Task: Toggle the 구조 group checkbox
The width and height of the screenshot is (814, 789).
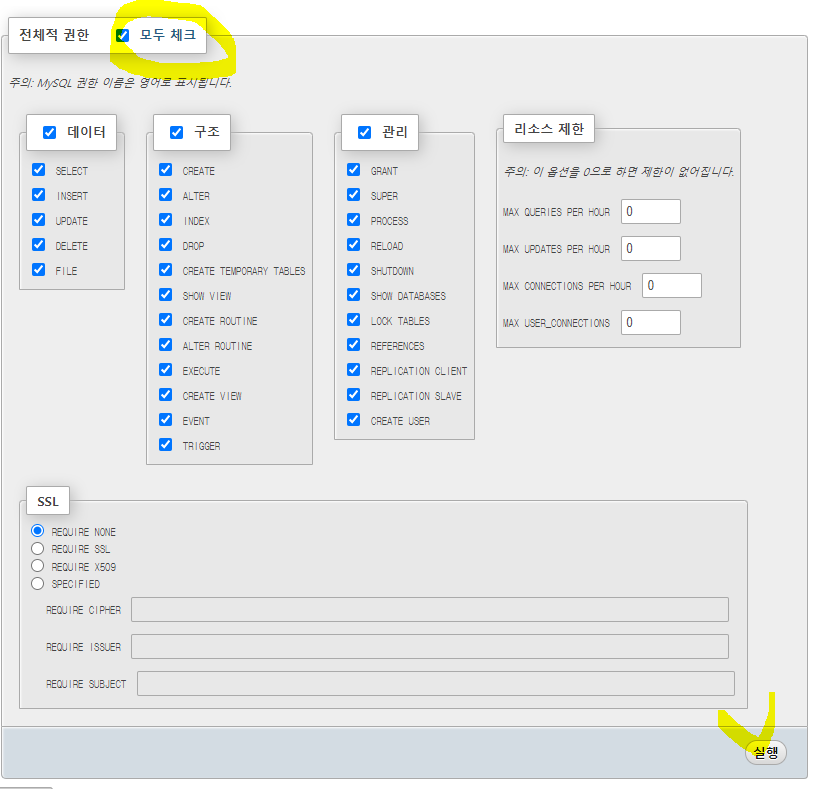Action: click(177, 132)
